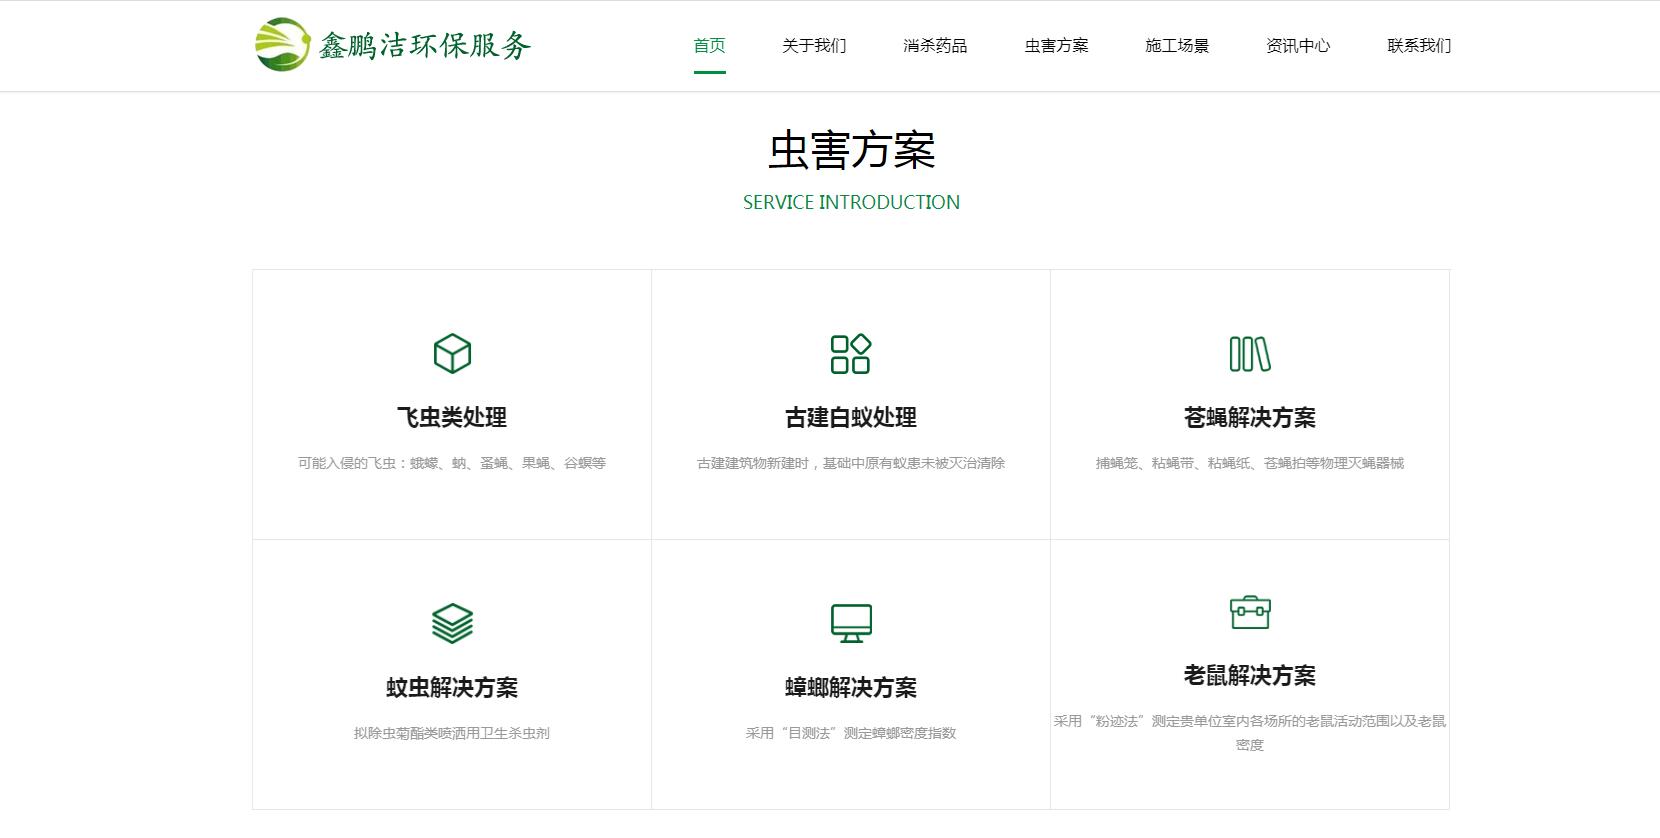Go to 联系我们 page
Image resolution: width=1660 pixels, height=838 pixels.
(x=1419, y=45)
